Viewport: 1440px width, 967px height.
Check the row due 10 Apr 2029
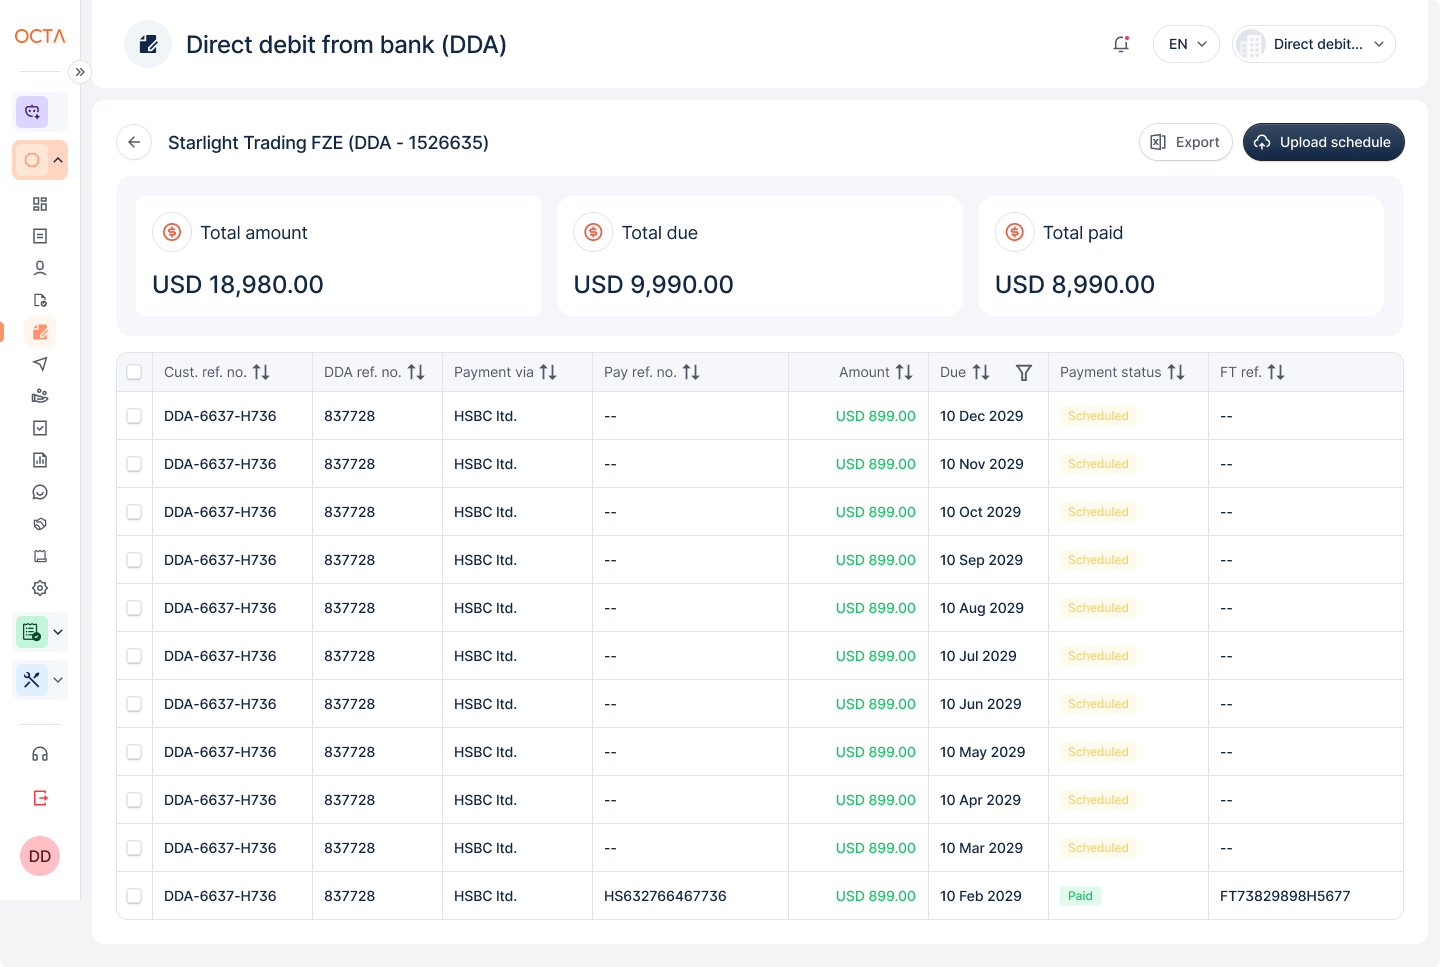tap(134, 800)
